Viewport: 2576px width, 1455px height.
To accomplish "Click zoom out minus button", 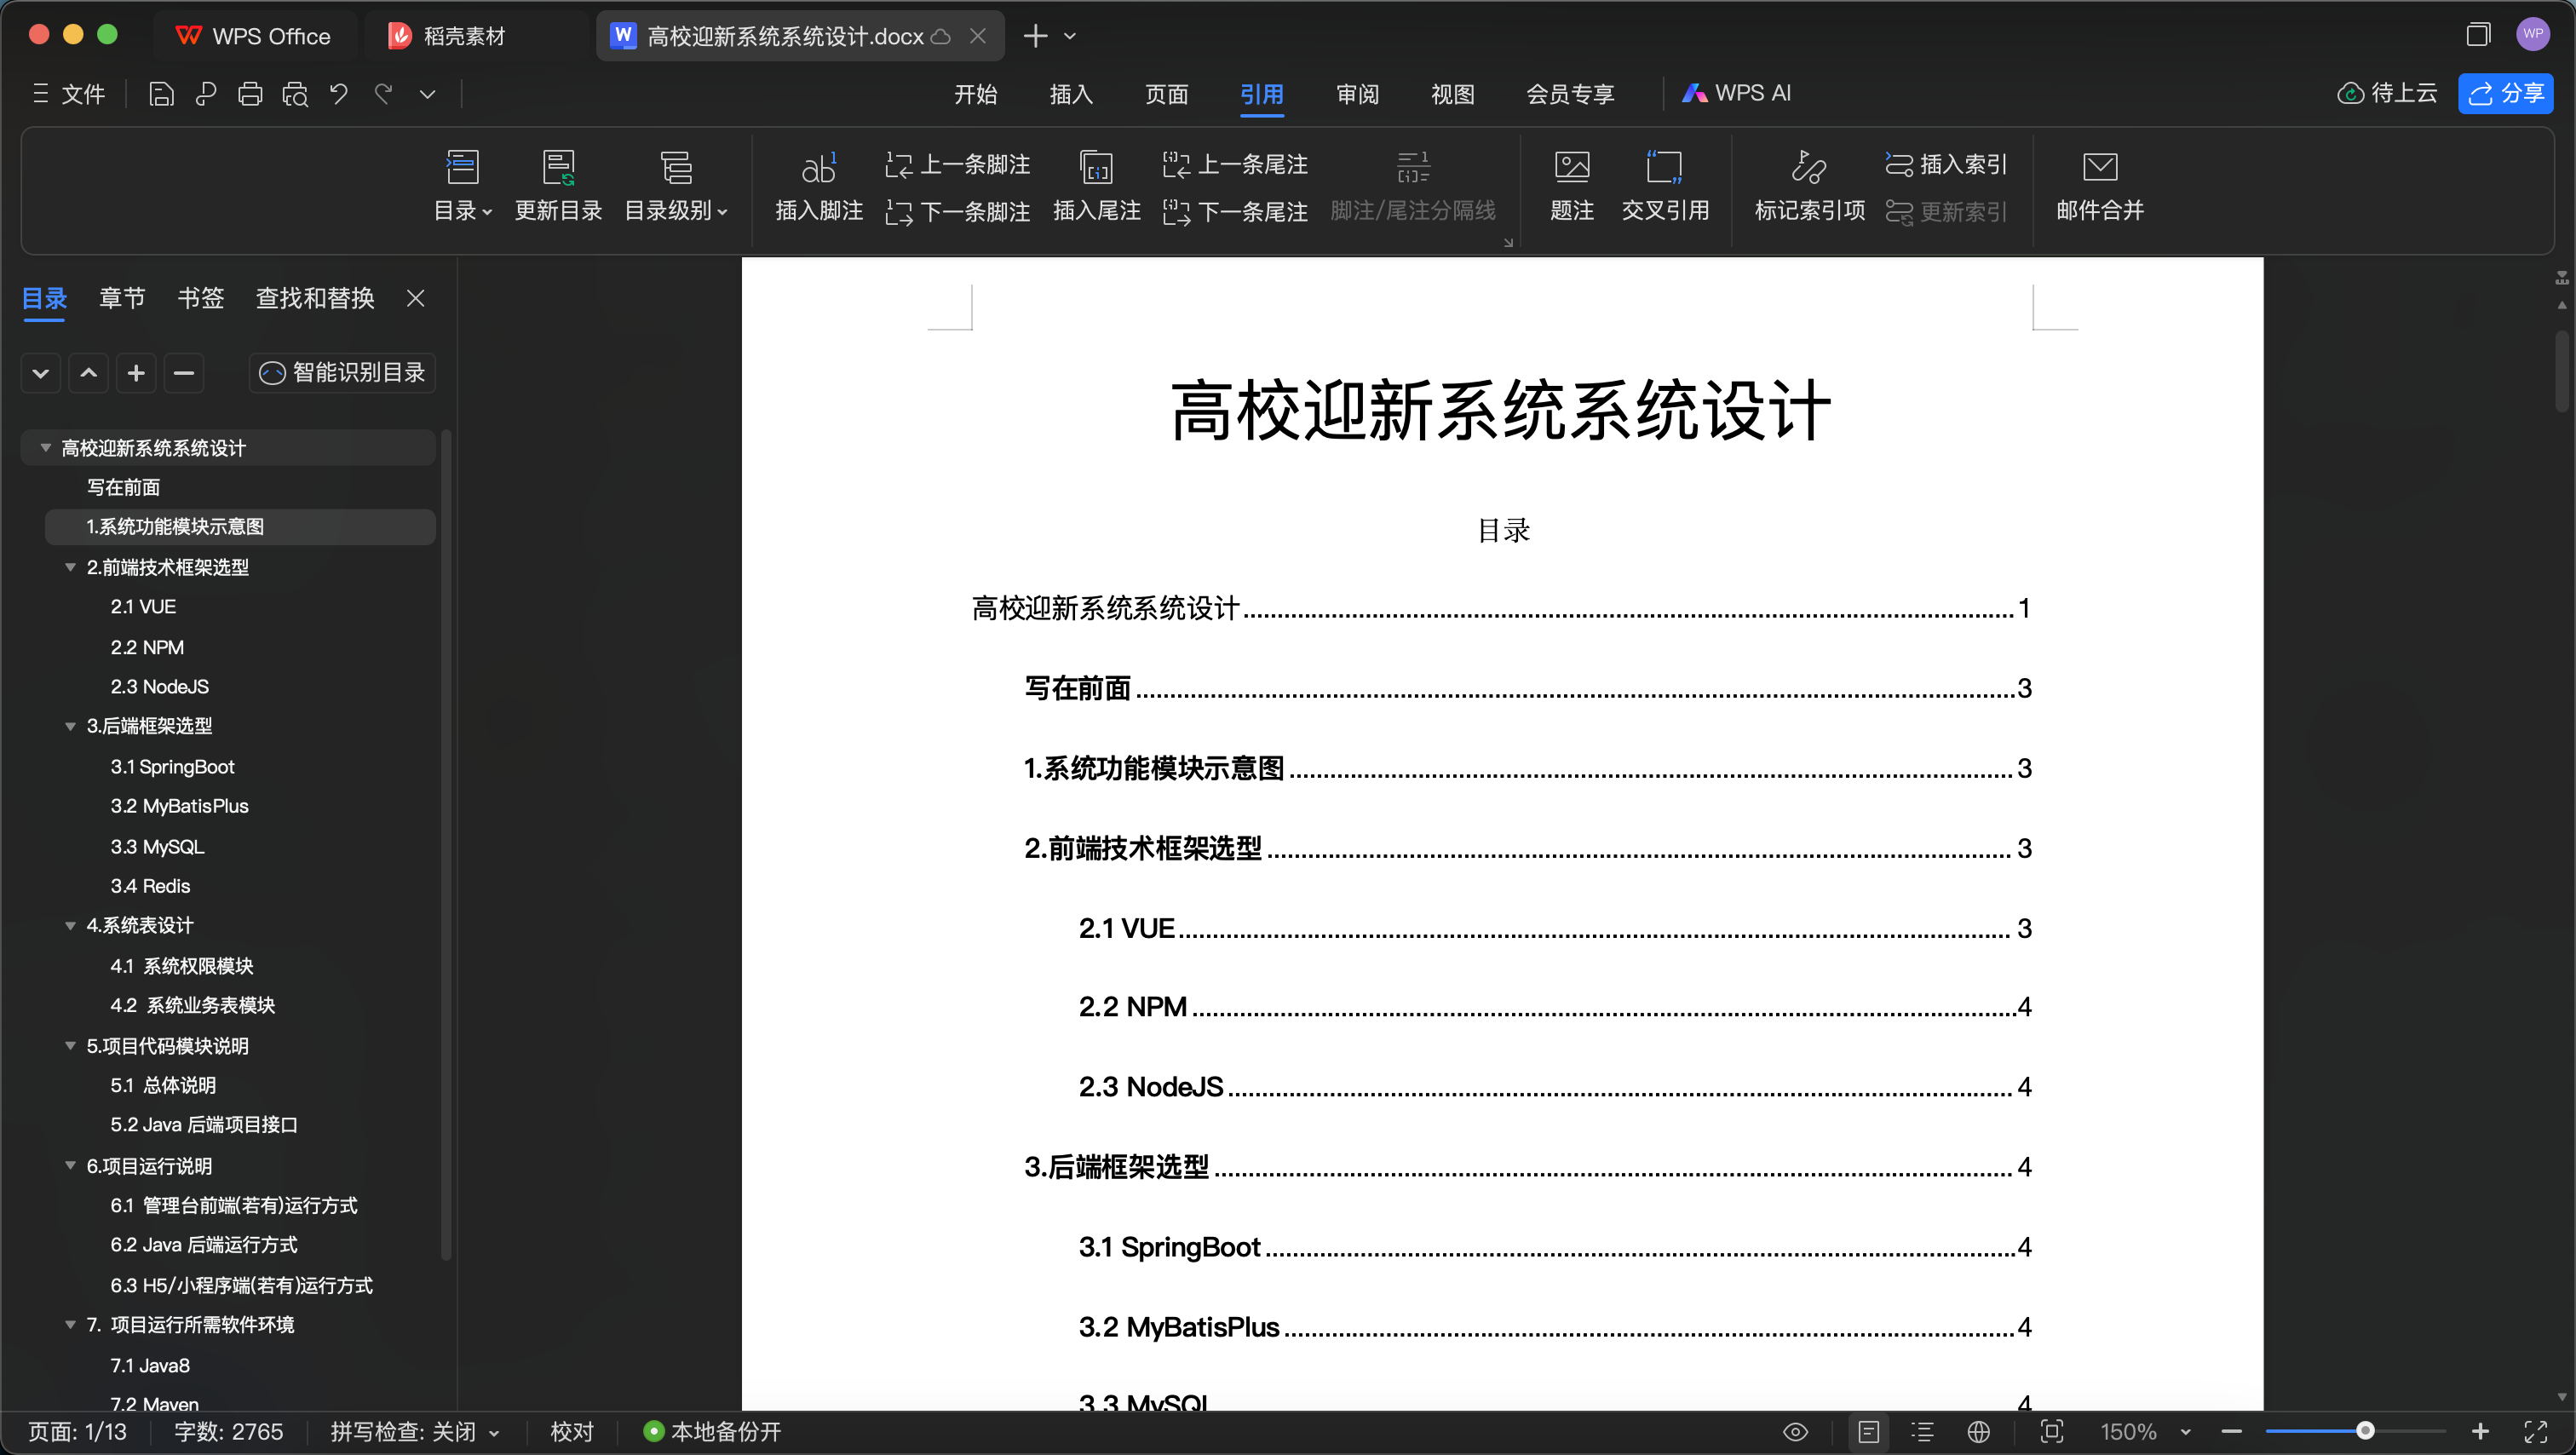I will click(x=2232, y=1431).
